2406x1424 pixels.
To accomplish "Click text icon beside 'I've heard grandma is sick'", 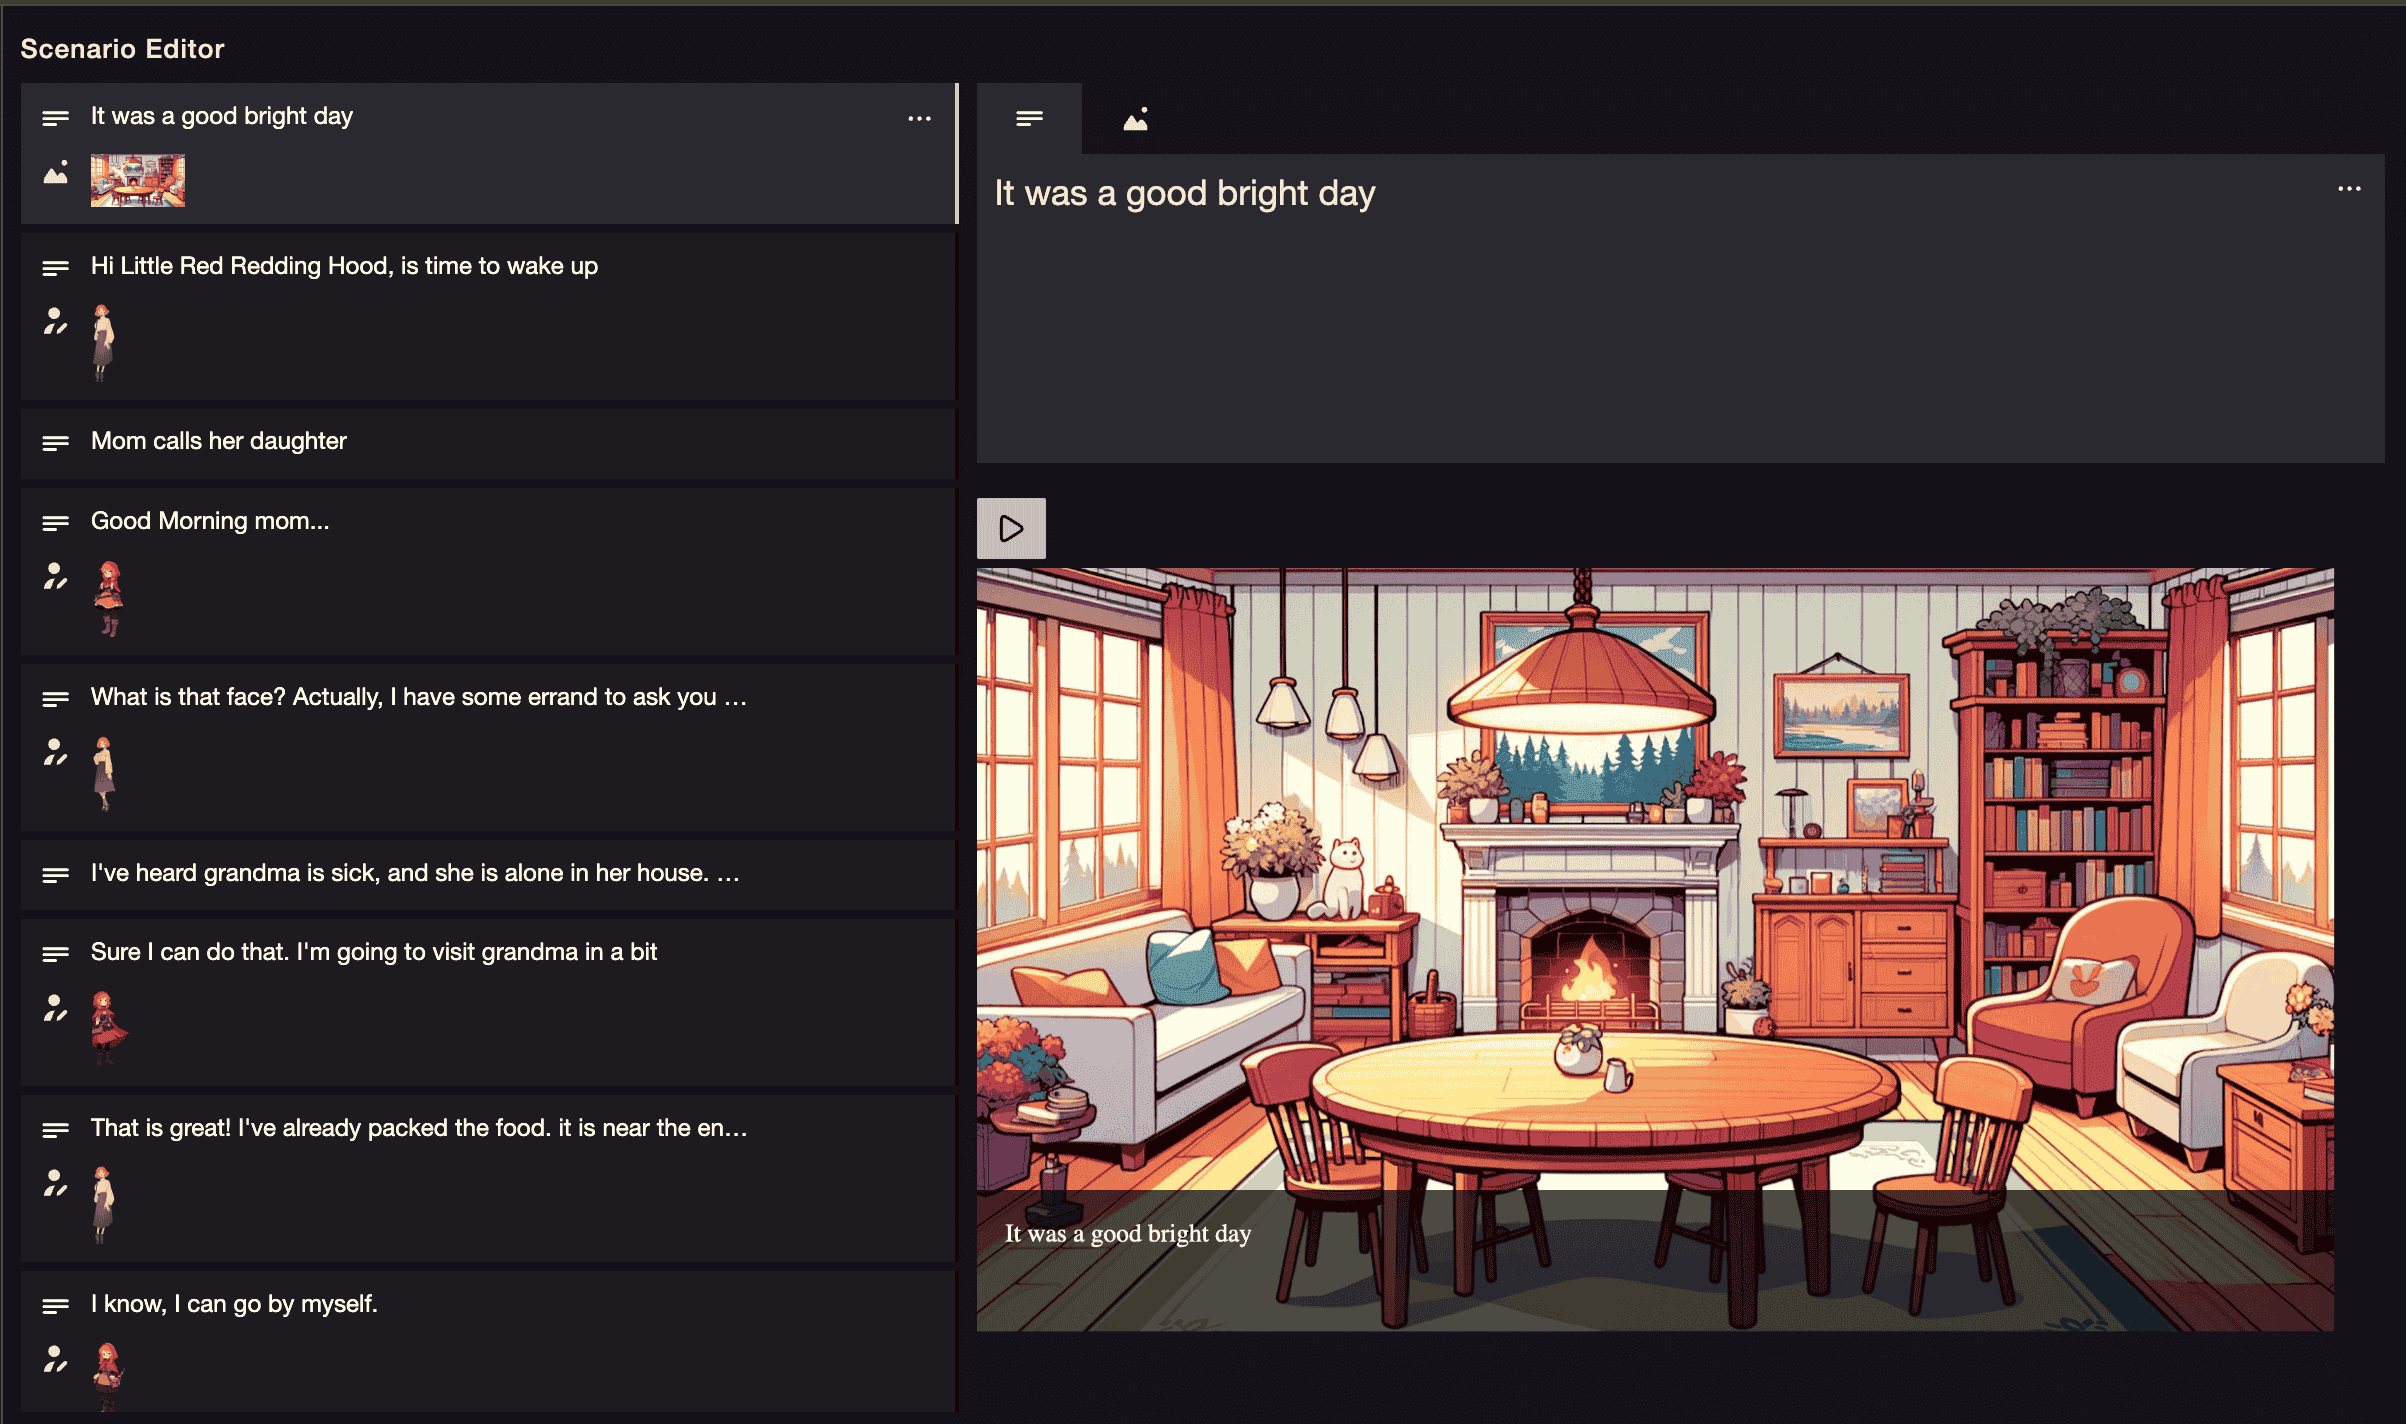I will pyautogui.click(x=56, y=875).
